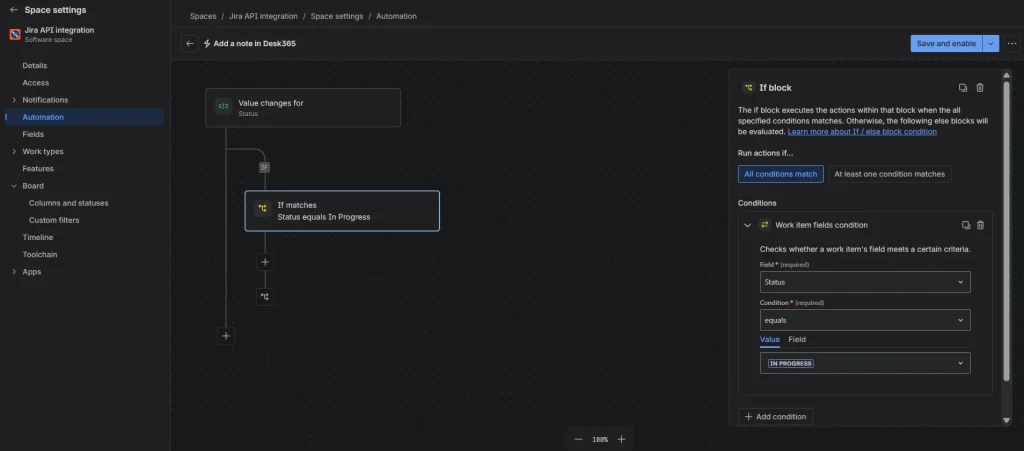Screen dimensions: 1024x451
Task: Open Details in space settings
Action: 35,65
